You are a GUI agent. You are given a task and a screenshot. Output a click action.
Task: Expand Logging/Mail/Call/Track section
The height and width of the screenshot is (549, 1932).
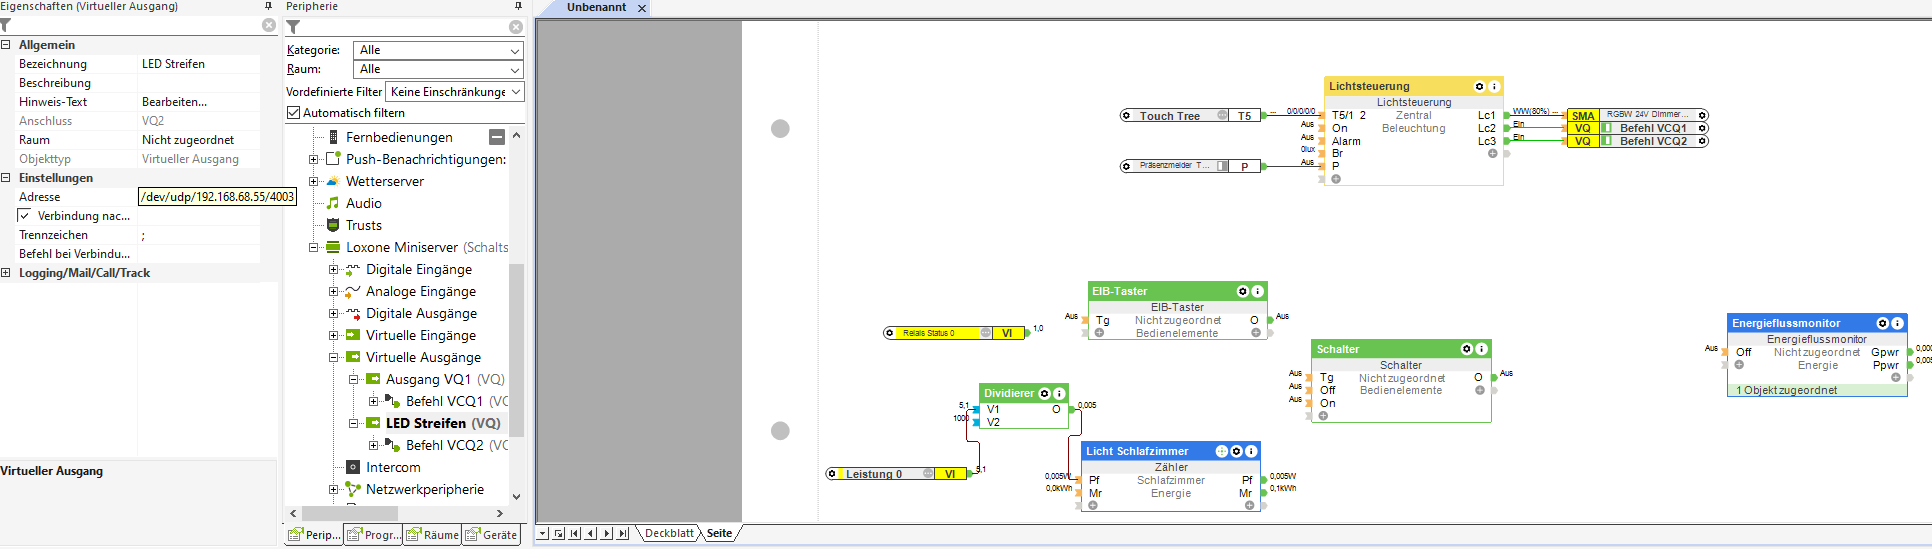(6, 273)
